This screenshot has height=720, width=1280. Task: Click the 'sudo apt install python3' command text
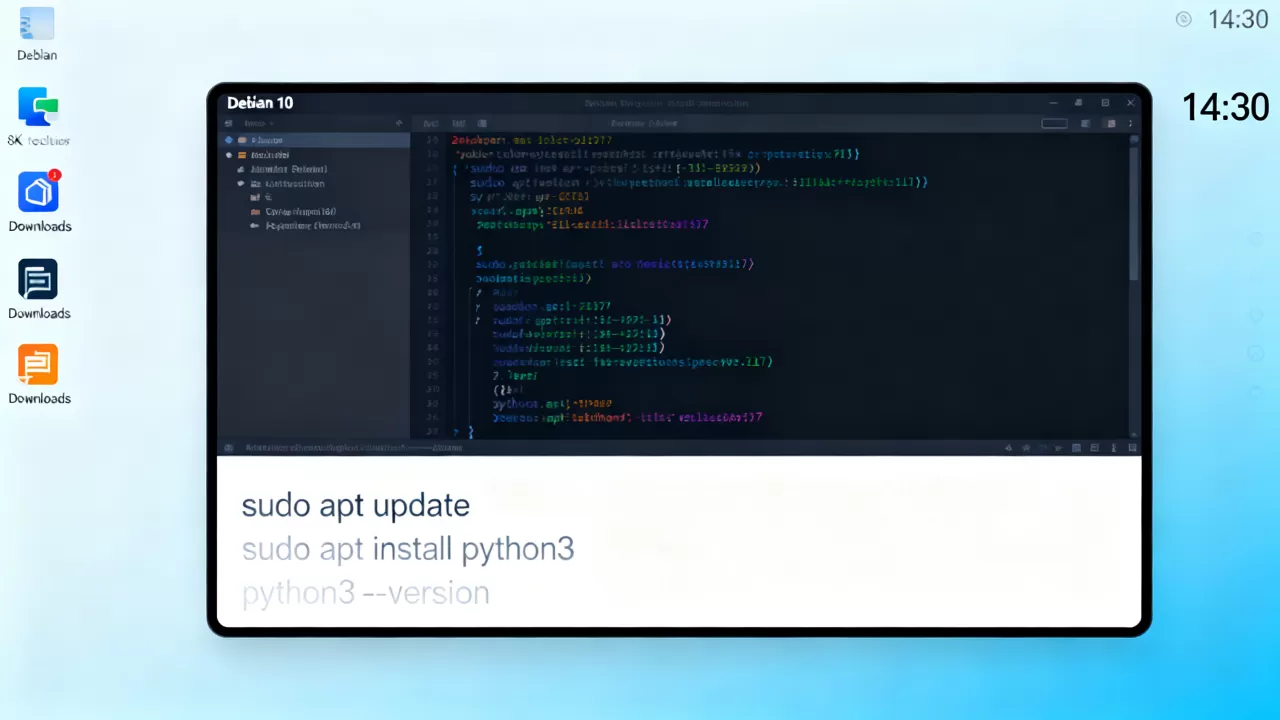point(408,550)
